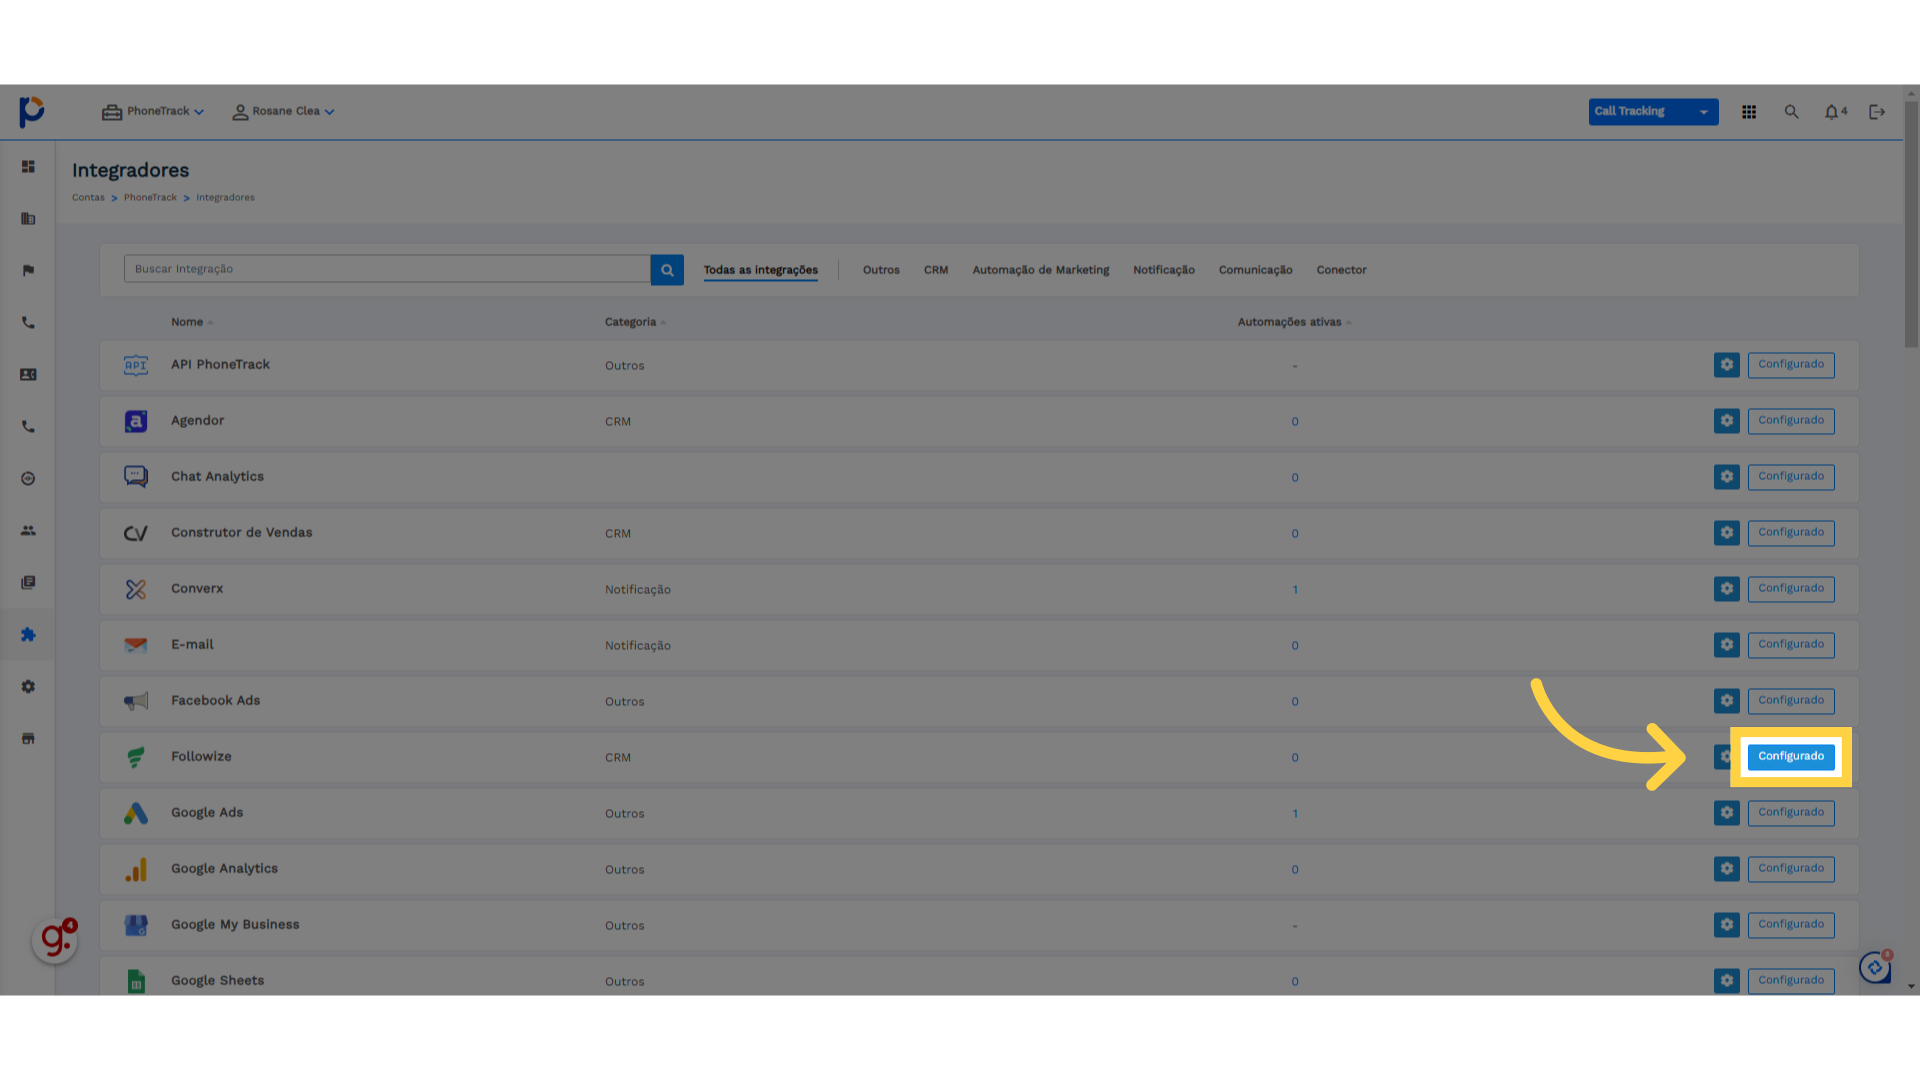This screenshot has height=1080, width=1920.
Task: Open gear settings for Google Ads row
Action: [1727, 813]
